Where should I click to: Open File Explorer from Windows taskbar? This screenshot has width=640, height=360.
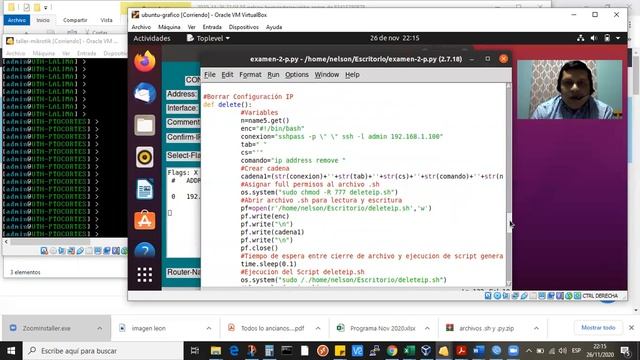pyautogui.click(x=216, y=351)
